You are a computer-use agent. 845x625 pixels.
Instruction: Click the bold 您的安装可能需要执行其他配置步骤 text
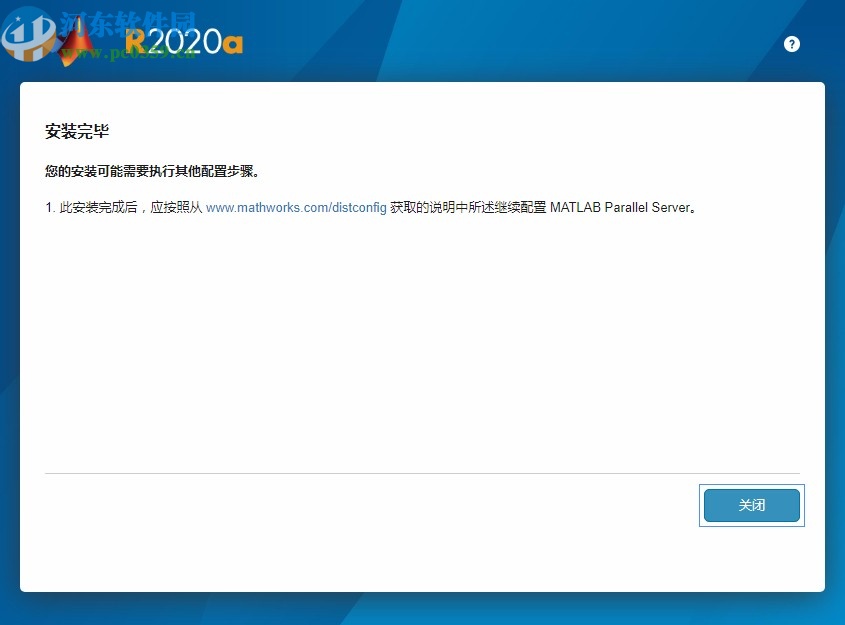pyautogui.click(x=150, y=171)
